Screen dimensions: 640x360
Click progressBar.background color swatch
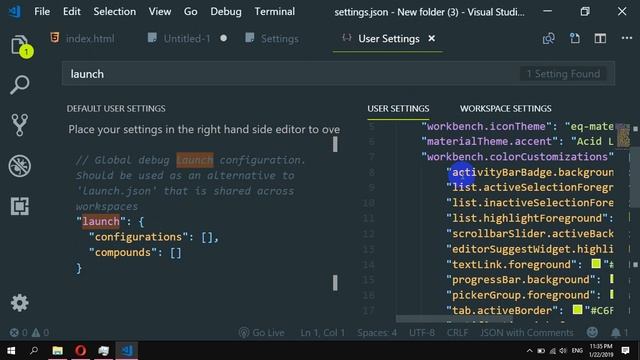click(x=612, y=279)
